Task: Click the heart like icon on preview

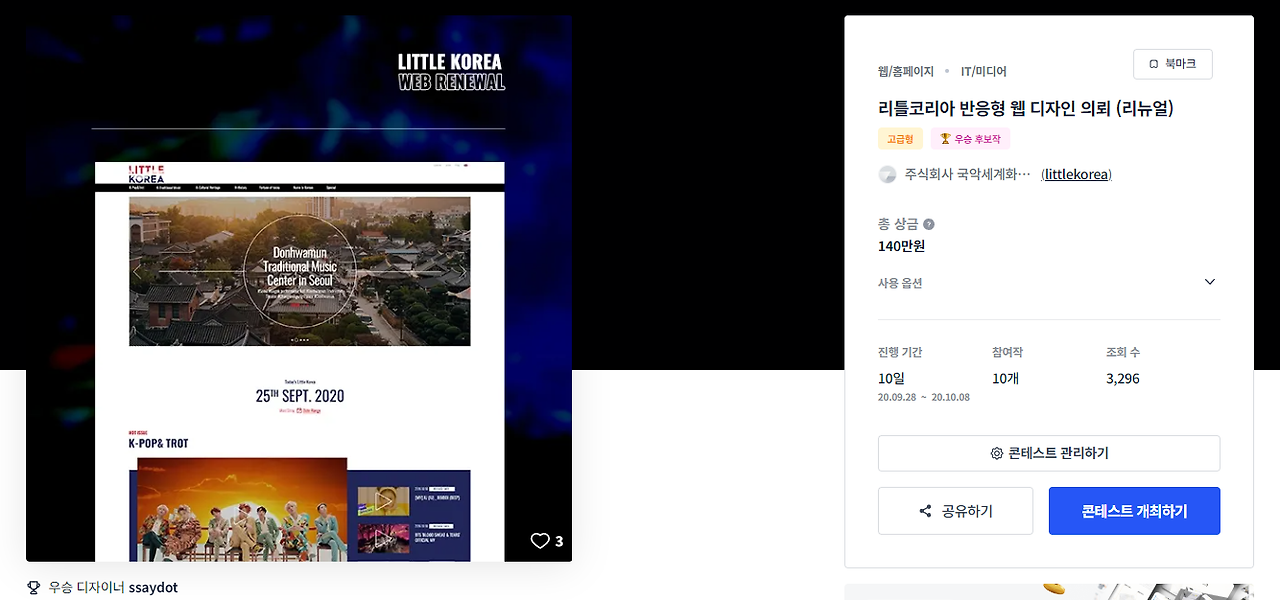Action: click(x=540, y=541)
